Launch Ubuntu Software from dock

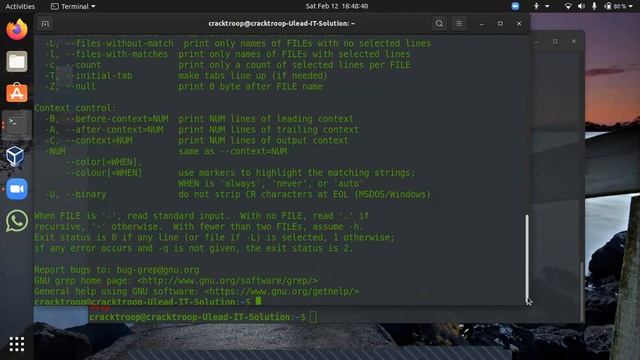pos(17,93)
